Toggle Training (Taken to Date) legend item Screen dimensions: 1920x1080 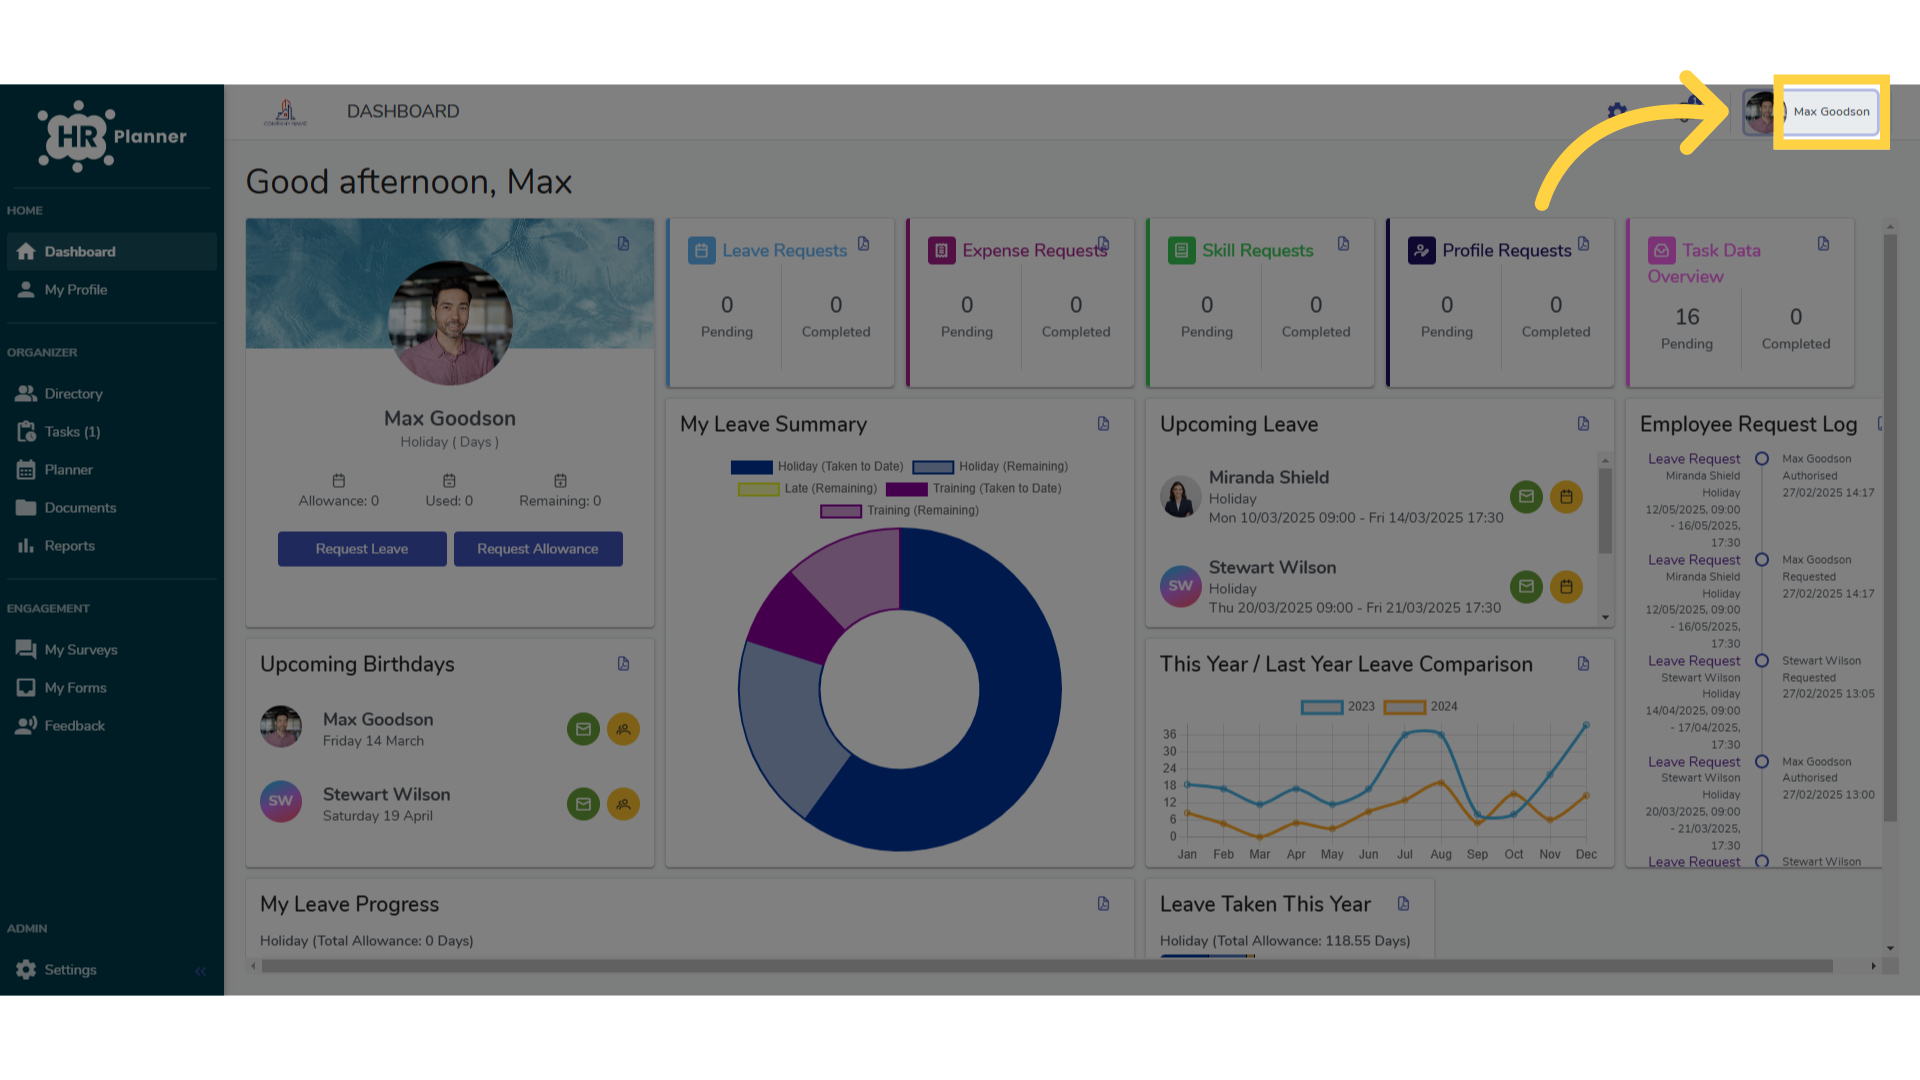(974, 489)
